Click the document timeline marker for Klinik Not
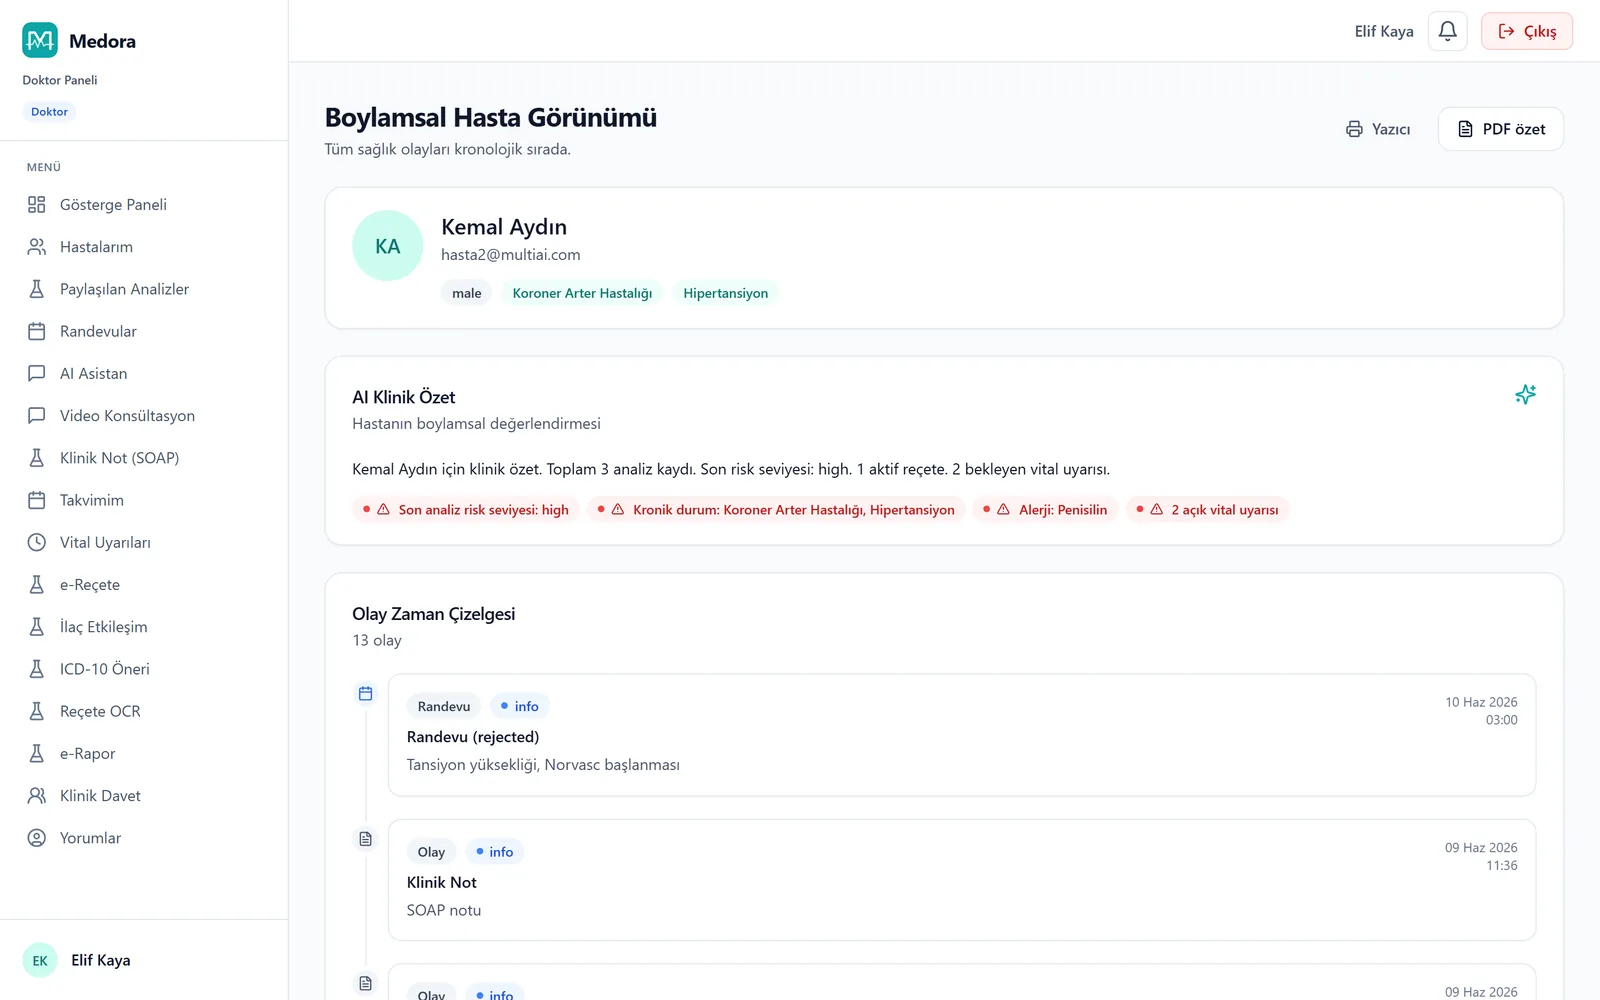Screen dimensions: 1600x1000 [366, 839]
